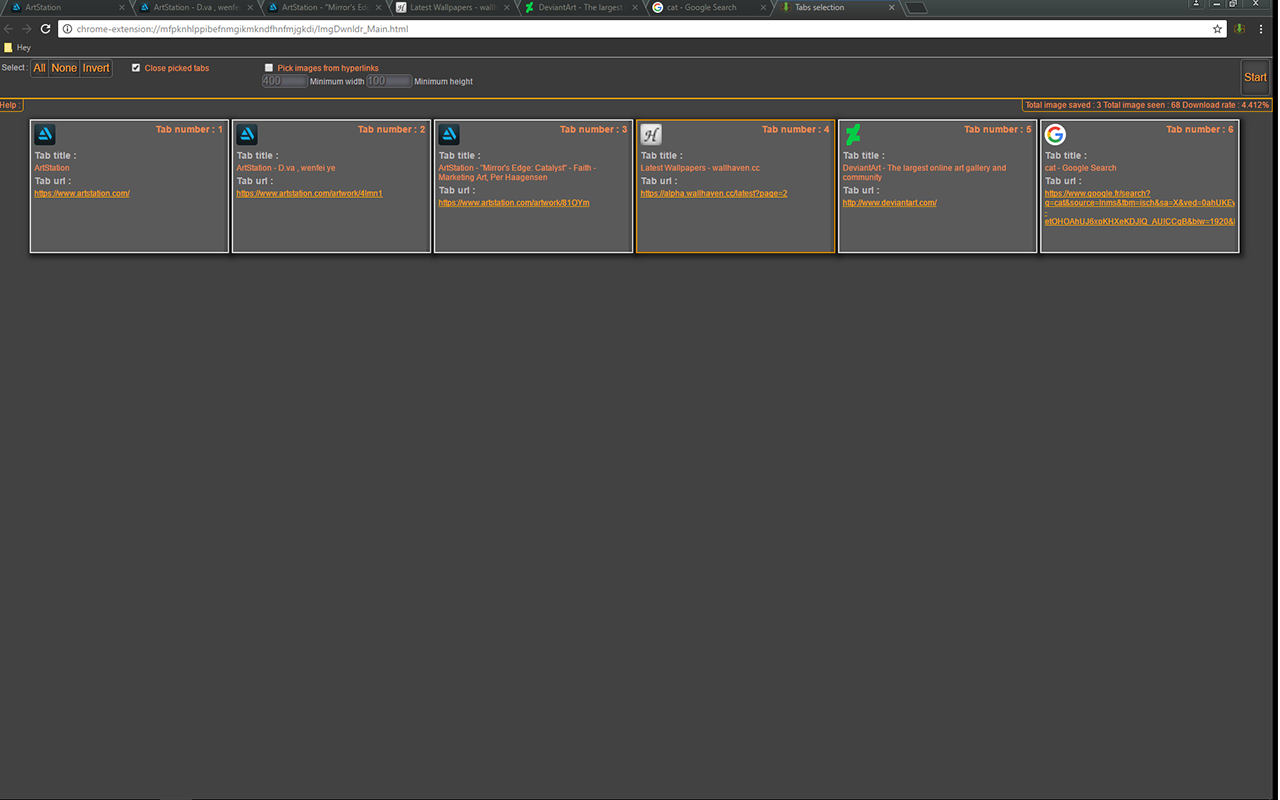Click the Minimum height input field
This screenshot has width=1280, height=800.
tap(389, 81)
